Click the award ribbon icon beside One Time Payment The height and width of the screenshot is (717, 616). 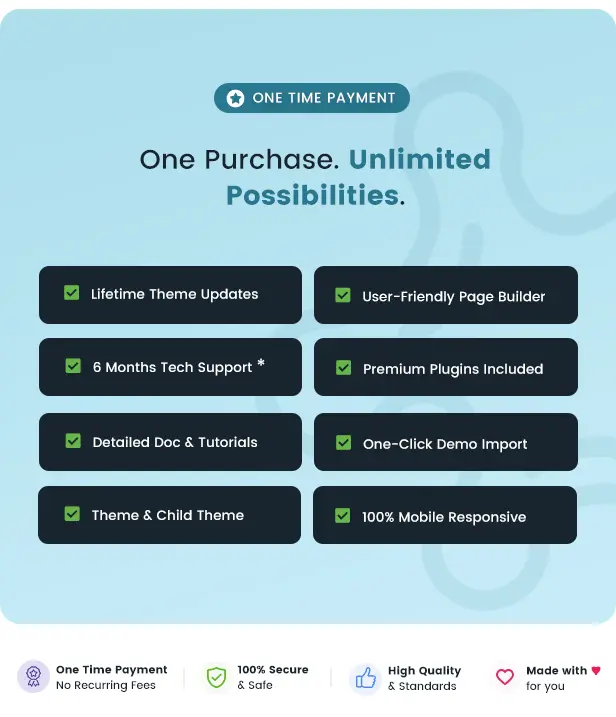pos(33,676)
